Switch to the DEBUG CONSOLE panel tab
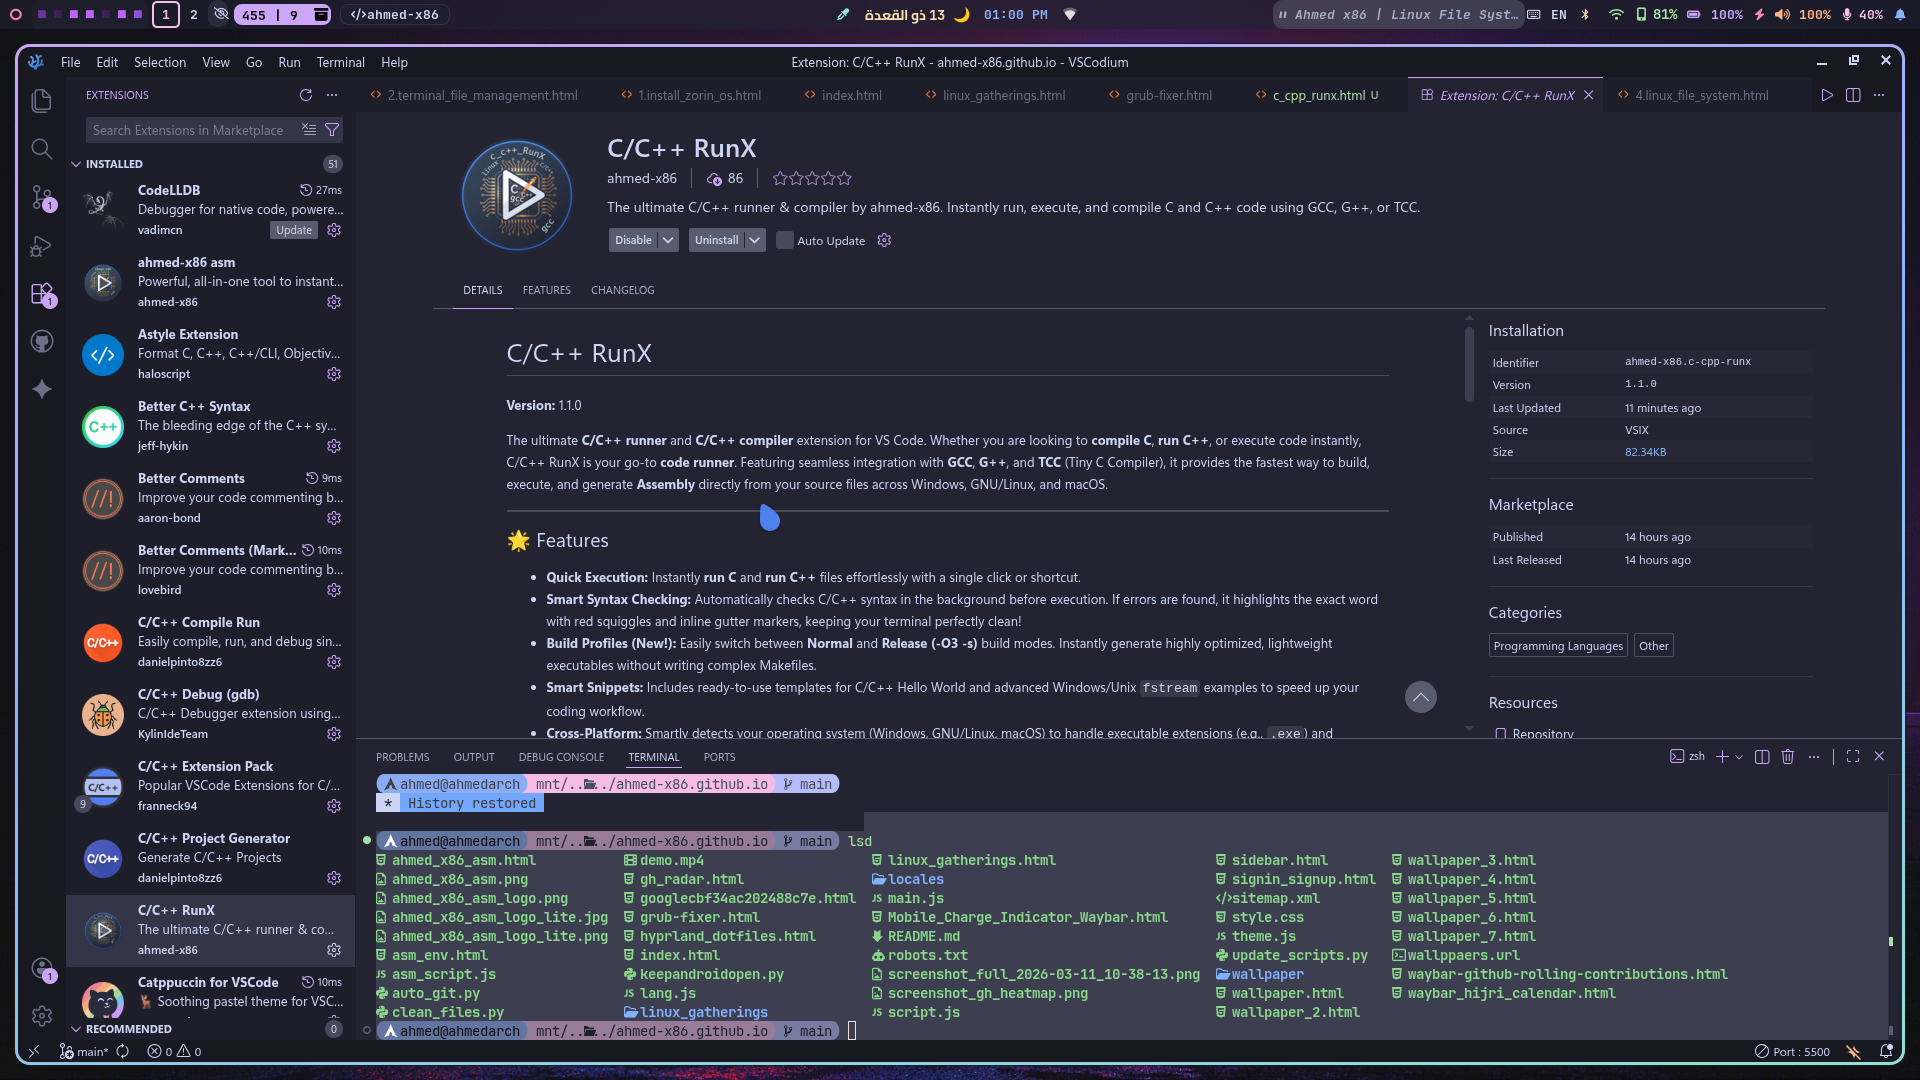This screenshot has width=1920, height=1080. pos(561,757)
